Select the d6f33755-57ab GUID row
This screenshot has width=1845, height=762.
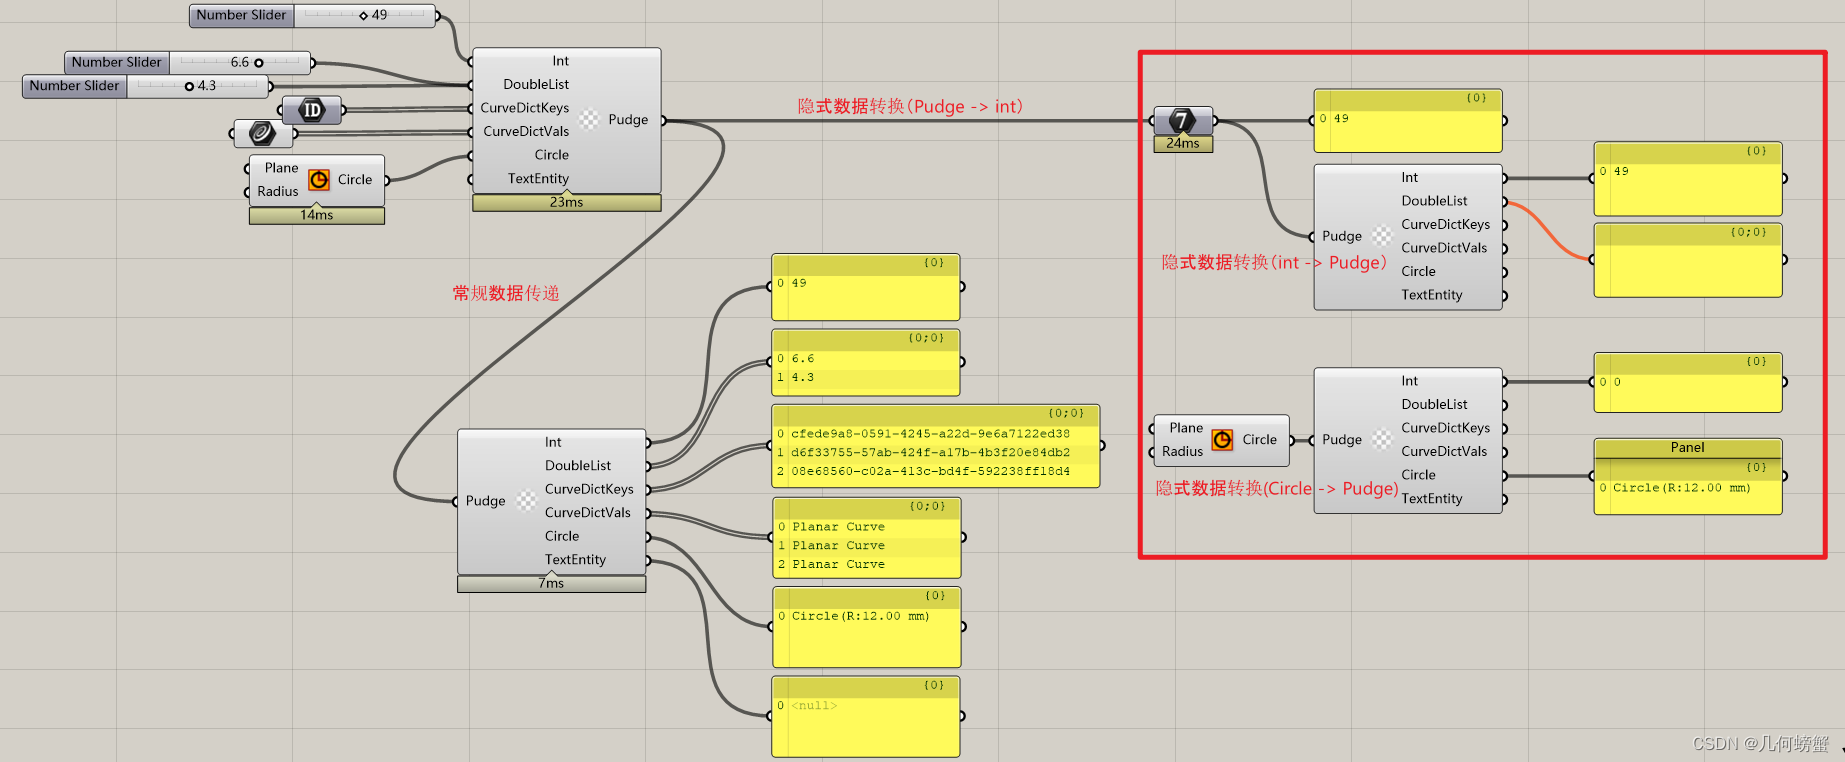pyautogui.click(x=936, y=452)
